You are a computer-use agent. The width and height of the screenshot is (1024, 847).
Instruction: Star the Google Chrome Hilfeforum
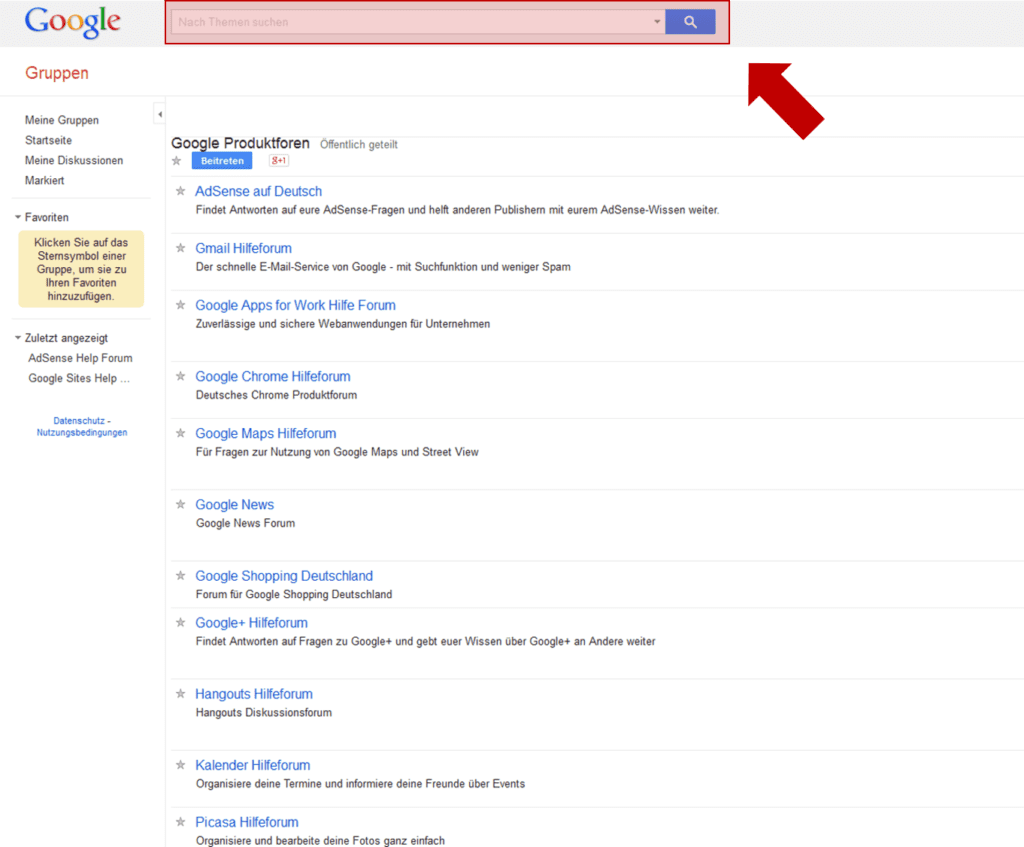point(181,376)
